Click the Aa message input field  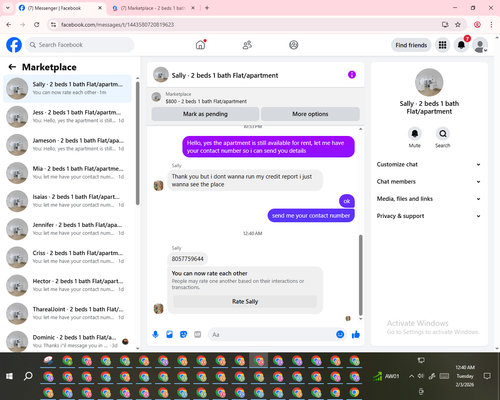(272, 334)
